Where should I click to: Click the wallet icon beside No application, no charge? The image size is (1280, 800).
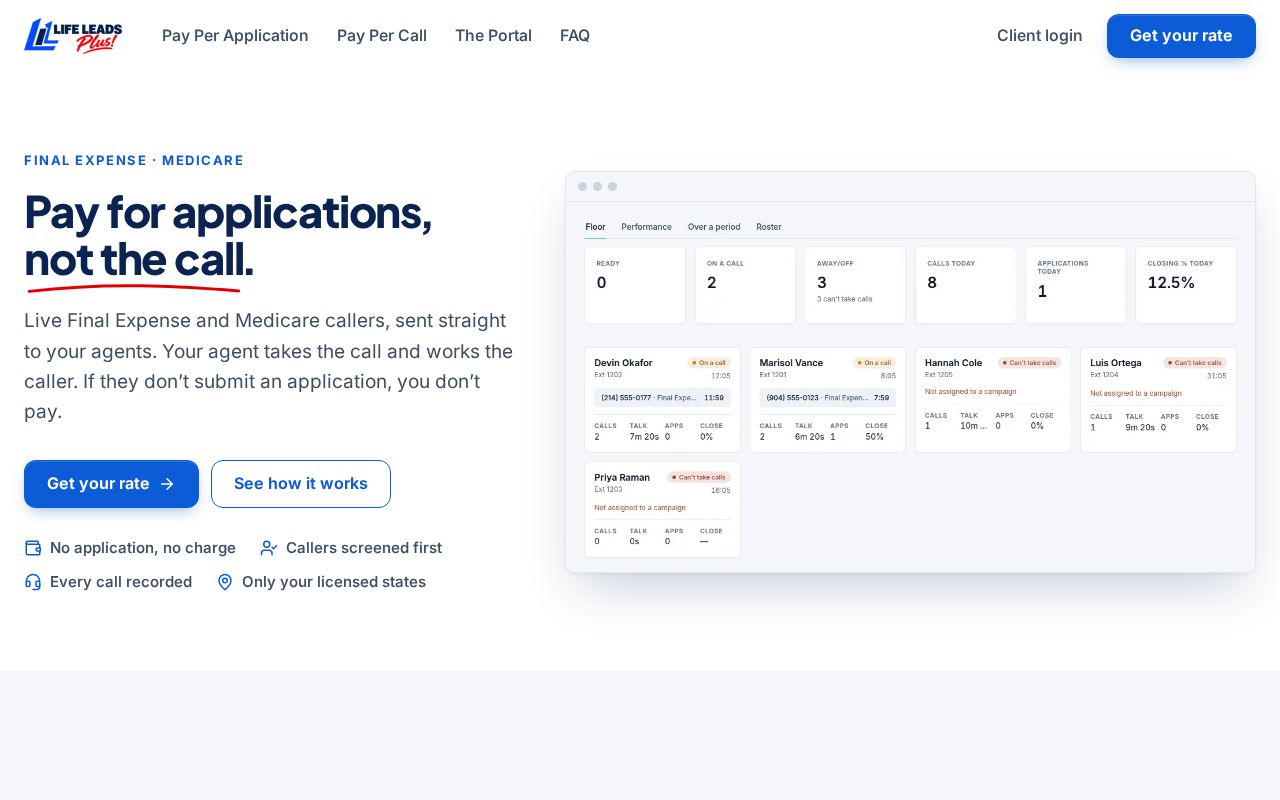click(x=33, y=548)
